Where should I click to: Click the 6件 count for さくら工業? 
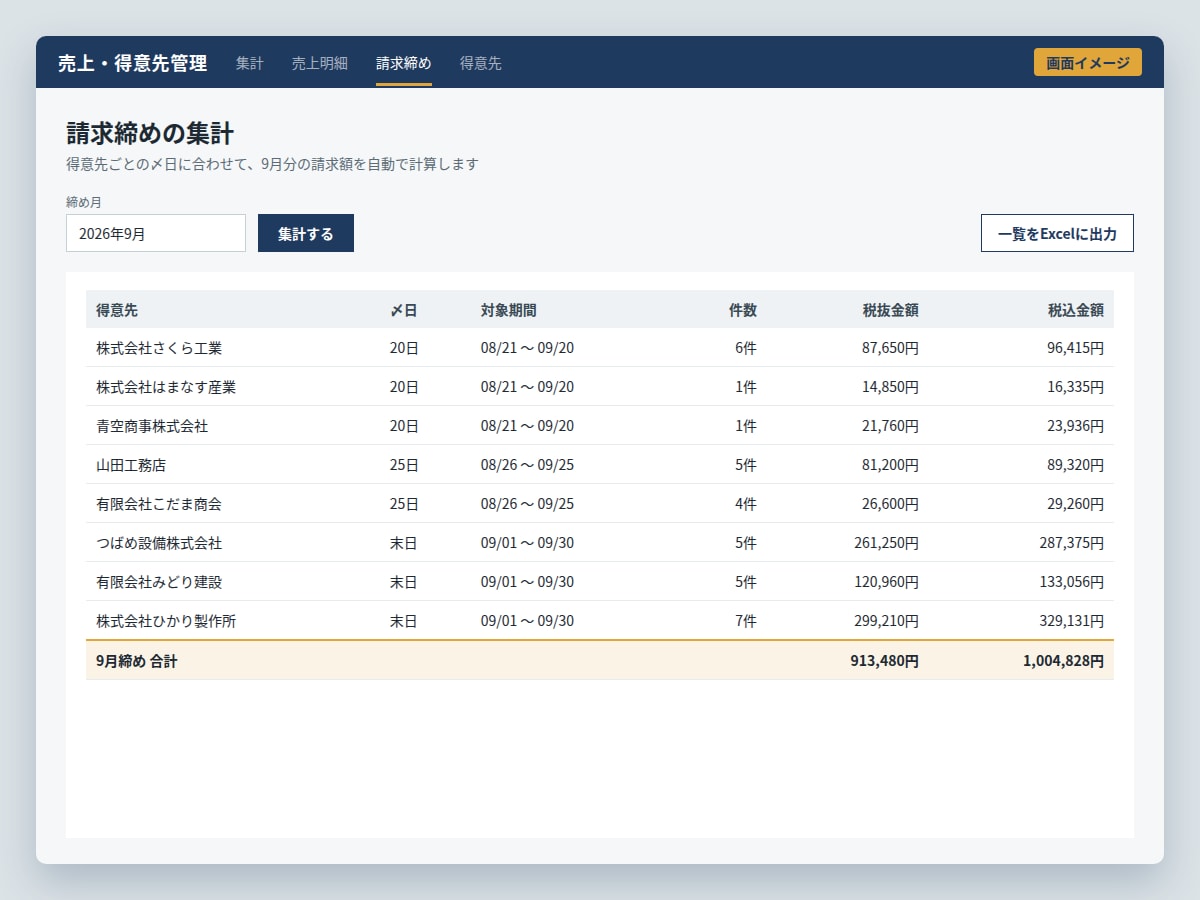746,348
